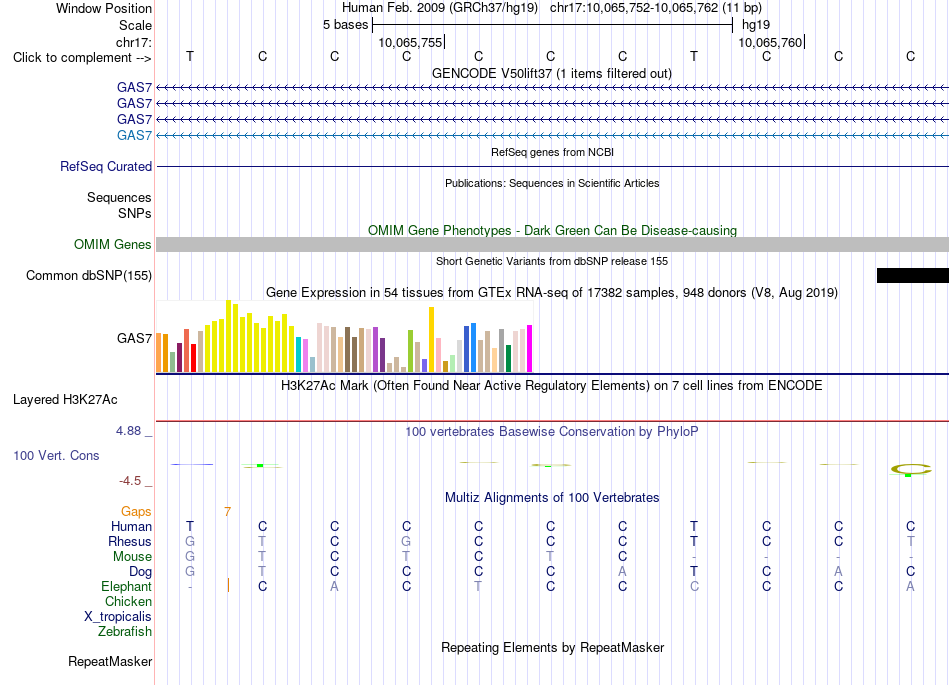950x685 pixels.
Task: Select the Chicken species label
Action: 128,601
